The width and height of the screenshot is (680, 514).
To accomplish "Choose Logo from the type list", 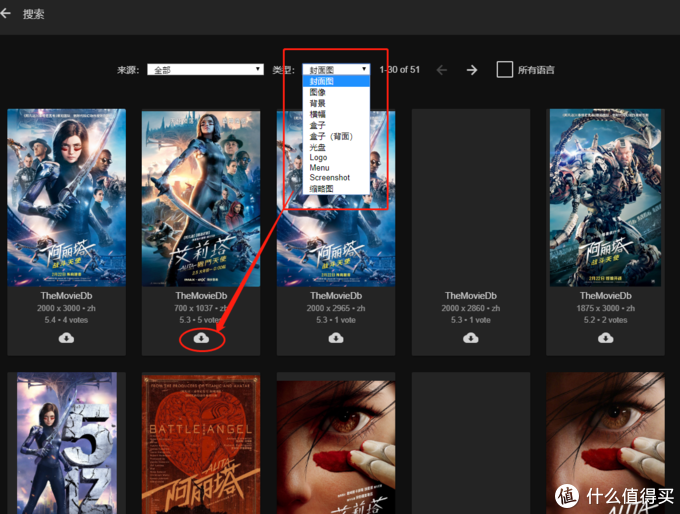I will click(336, 157).
